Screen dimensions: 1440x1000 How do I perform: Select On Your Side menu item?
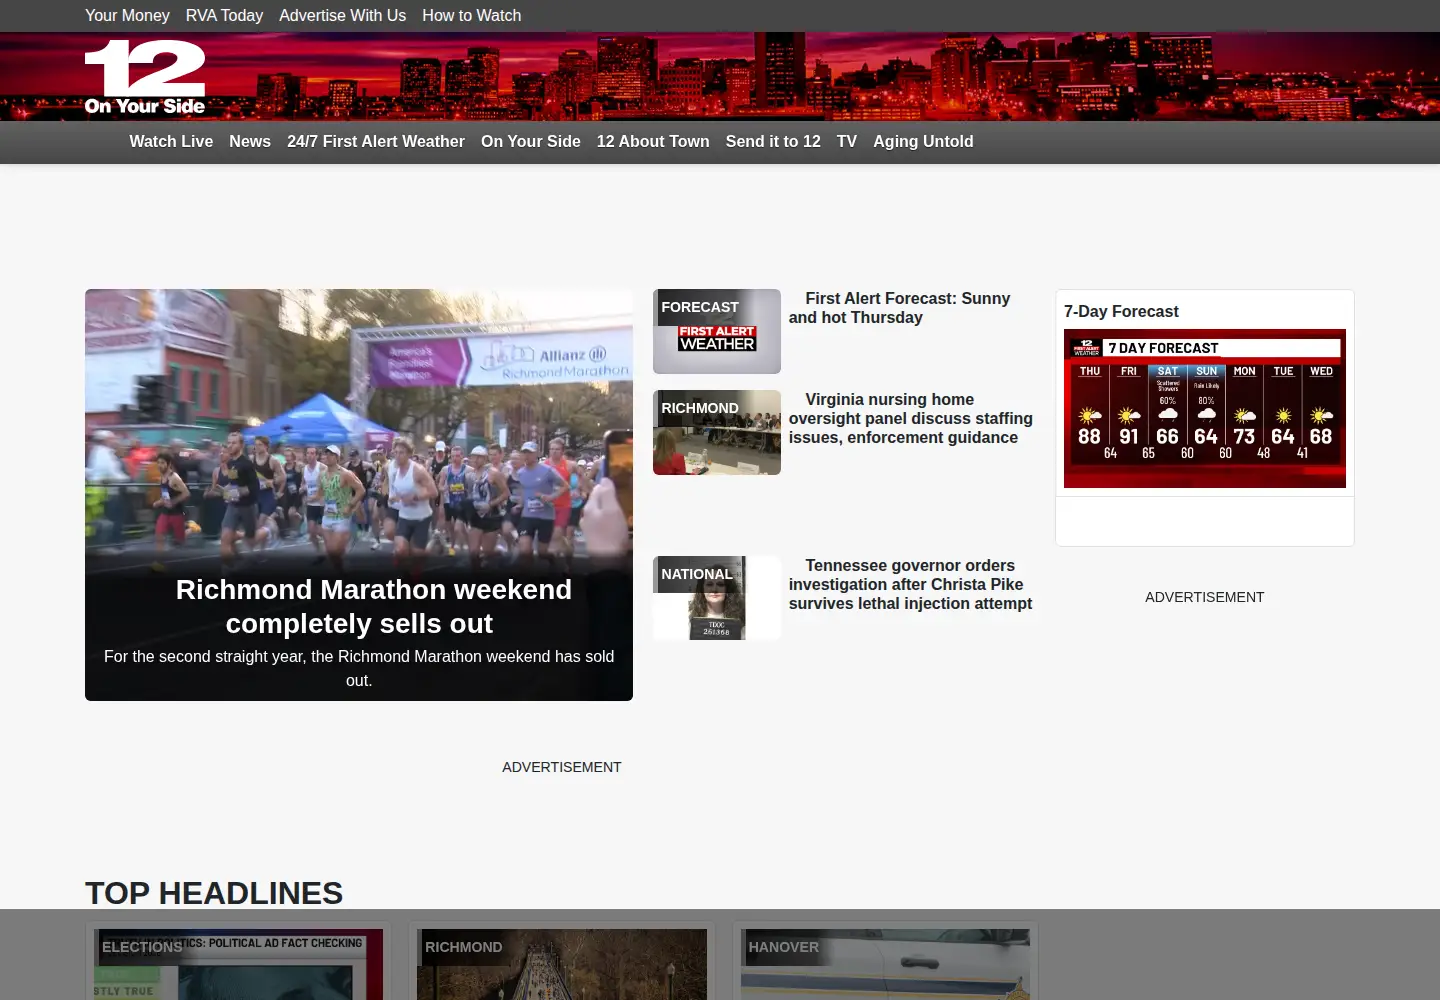(x=531, y=141)
